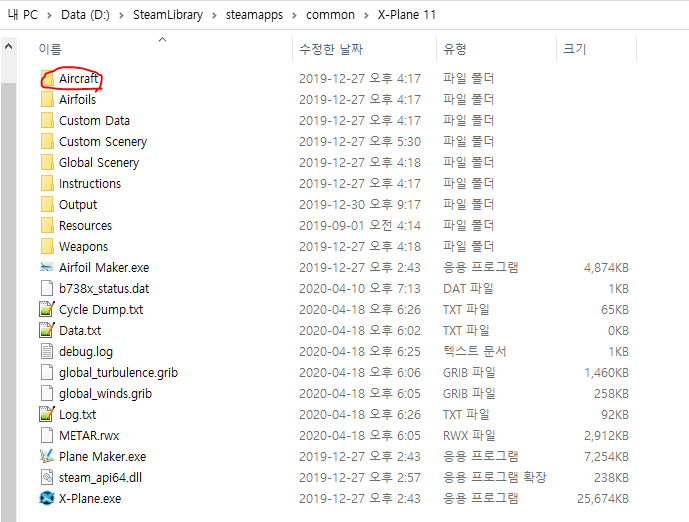Screen dimensions: 689x522
Task: Select file name steam_api64.dll
Action: coord(101,478)
